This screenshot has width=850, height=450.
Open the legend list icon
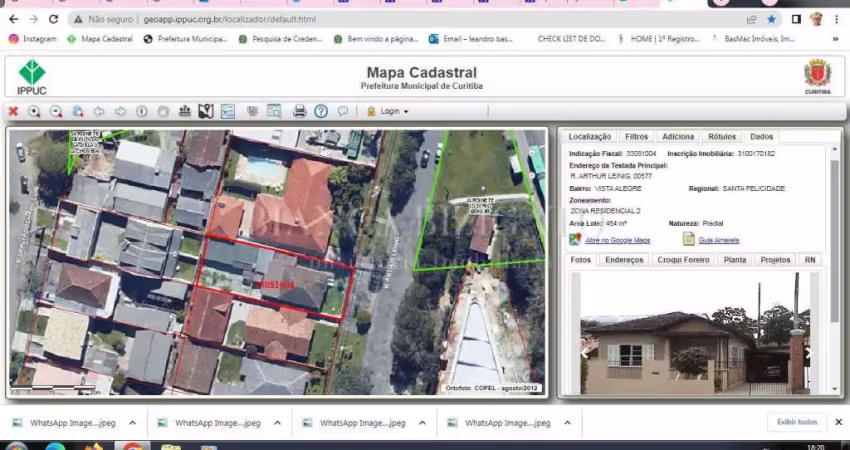coord(228,111)
